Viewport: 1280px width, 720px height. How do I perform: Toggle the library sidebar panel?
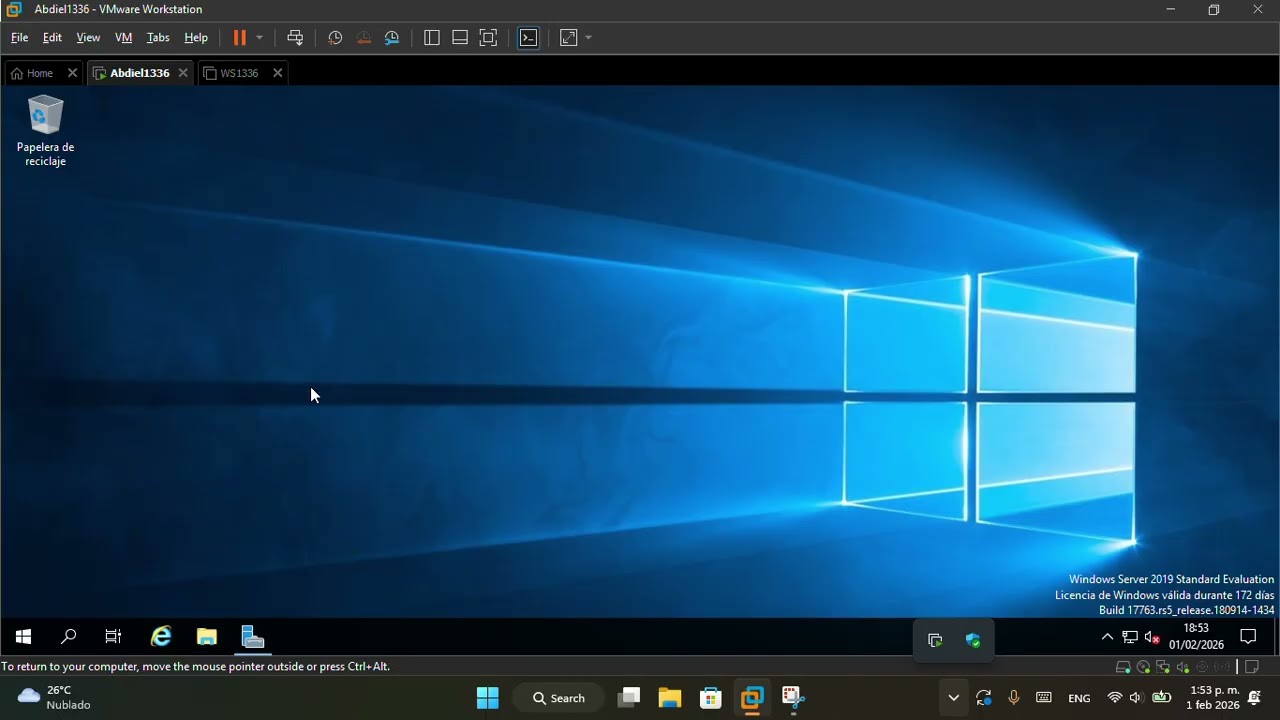click(x=432, y=38)
